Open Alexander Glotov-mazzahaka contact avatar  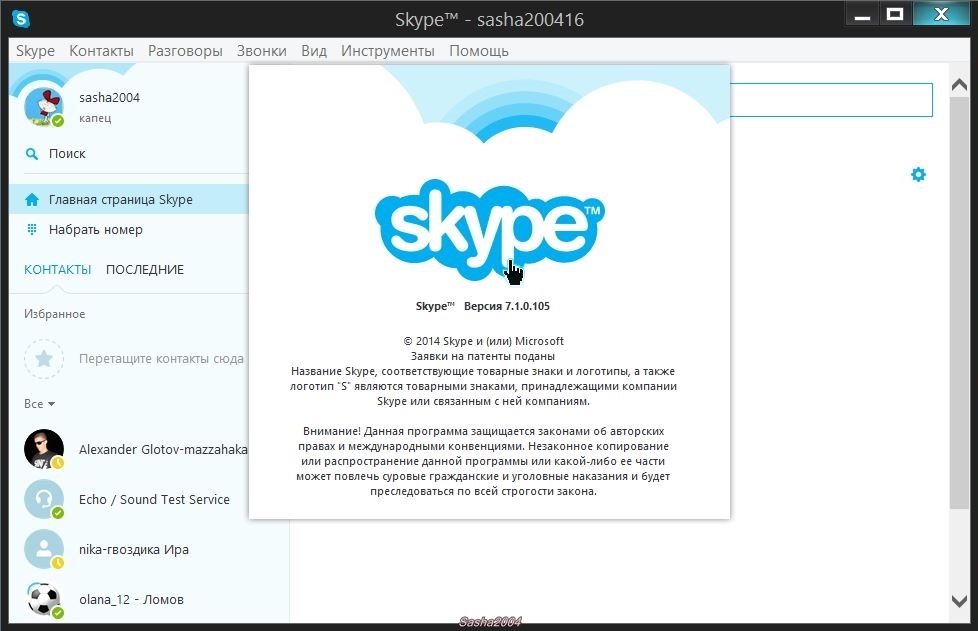coord(44,450)
